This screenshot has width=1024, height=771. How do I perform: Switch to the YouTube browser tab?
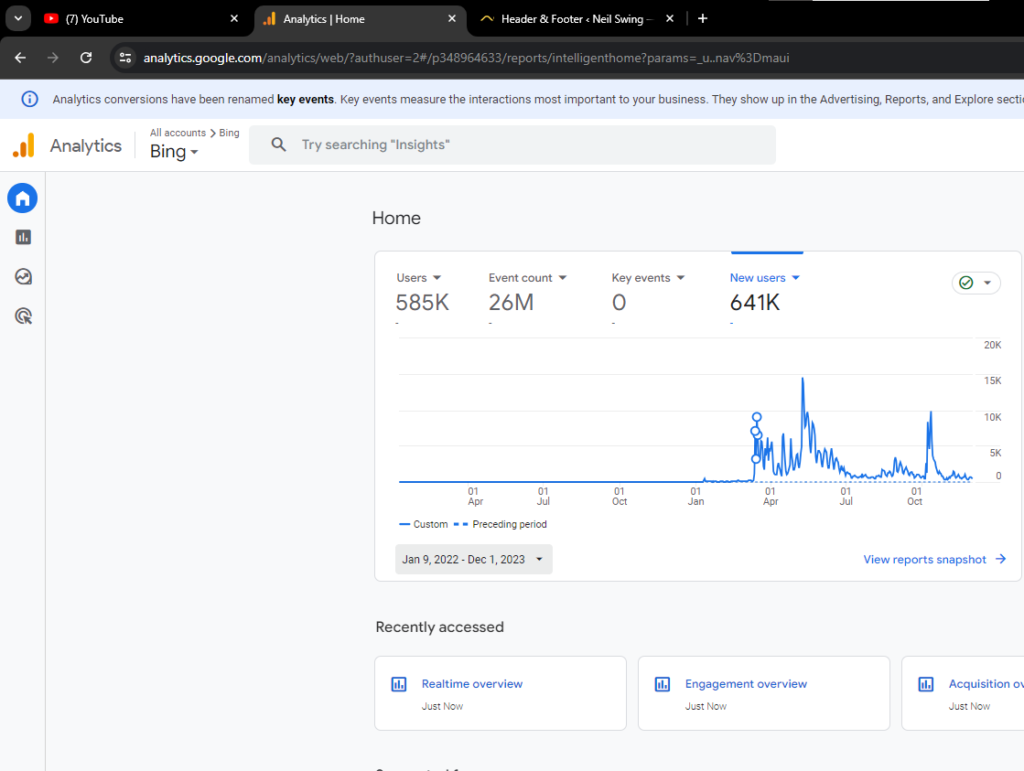click(135, 19)
